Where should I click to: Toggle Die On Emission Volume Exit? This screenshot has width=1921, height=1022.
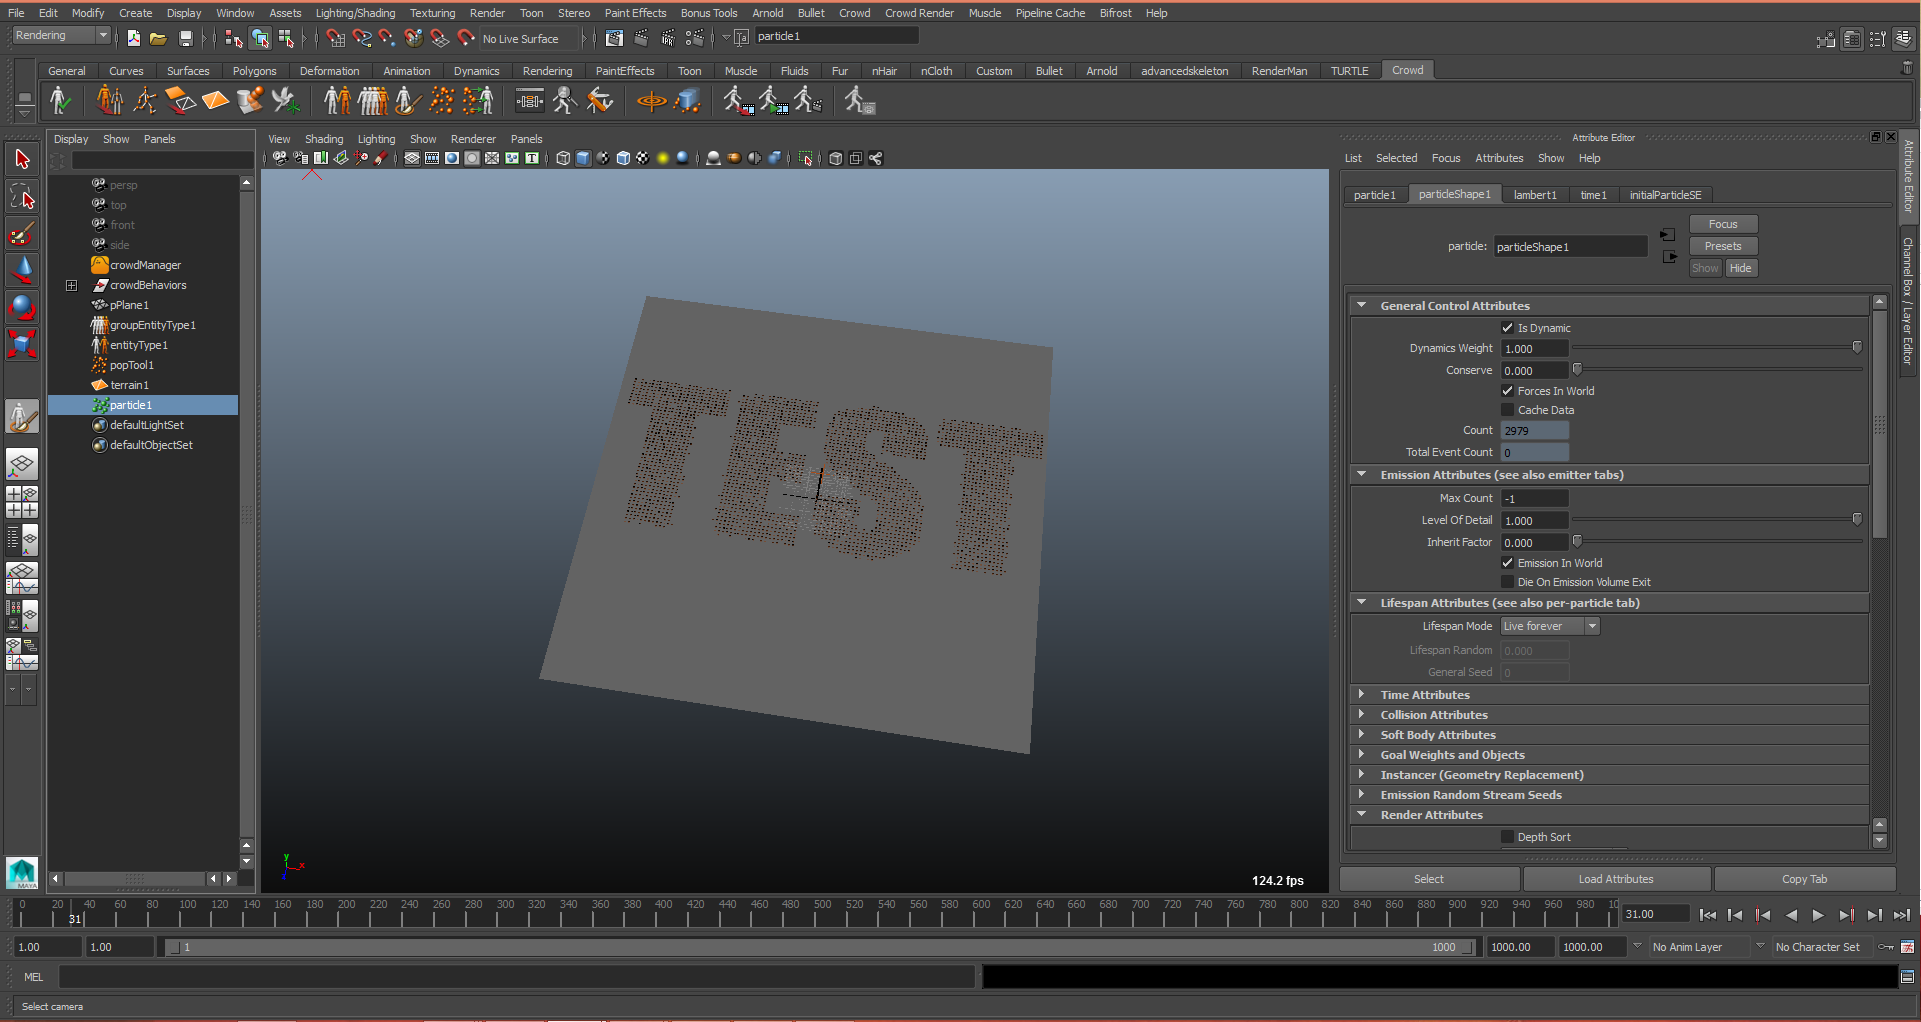click(x=1507, y=582)
